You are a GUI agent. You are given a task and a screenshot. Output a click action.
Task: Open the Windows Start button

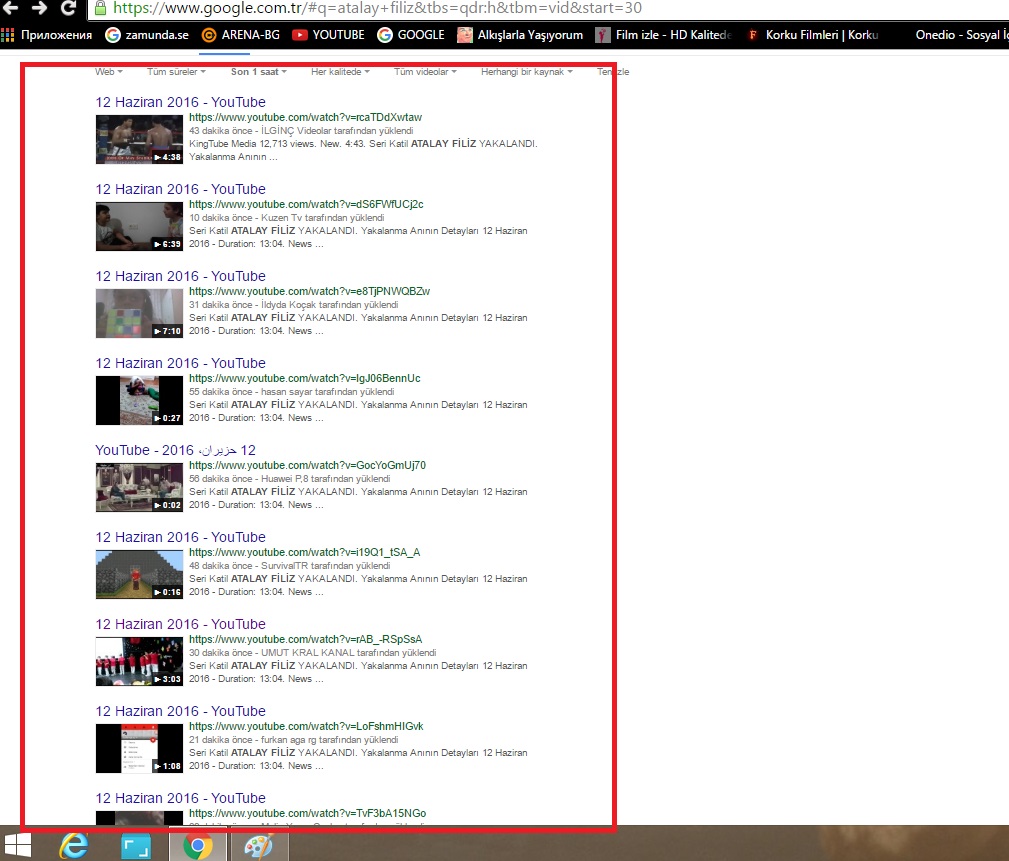pos(18,845)
